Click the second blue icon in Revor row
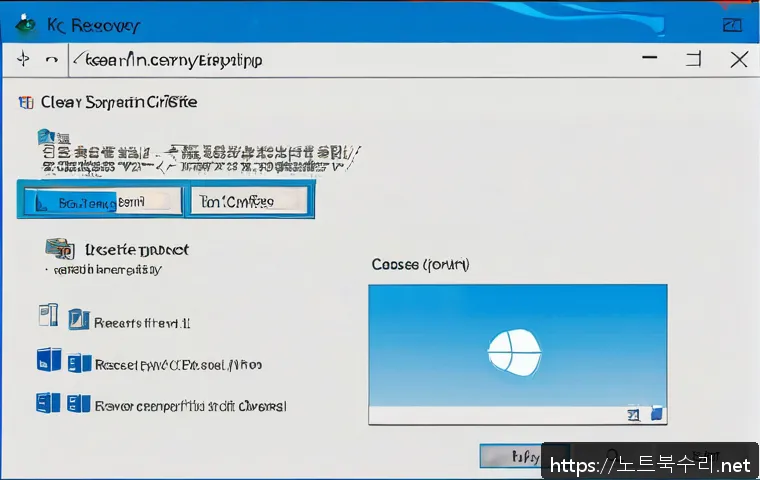The height and width of the screenshot is (480, 760). (79, 404)
